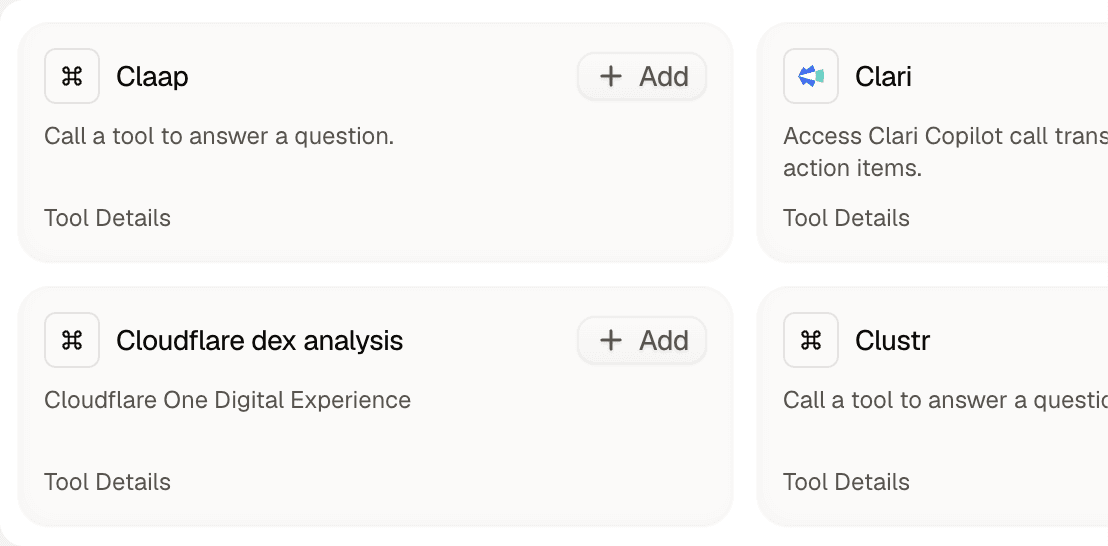Click the plus icon beside Claap's Add
The image size is (1108, 546).
pyautogui.click(x=611, y=76)
